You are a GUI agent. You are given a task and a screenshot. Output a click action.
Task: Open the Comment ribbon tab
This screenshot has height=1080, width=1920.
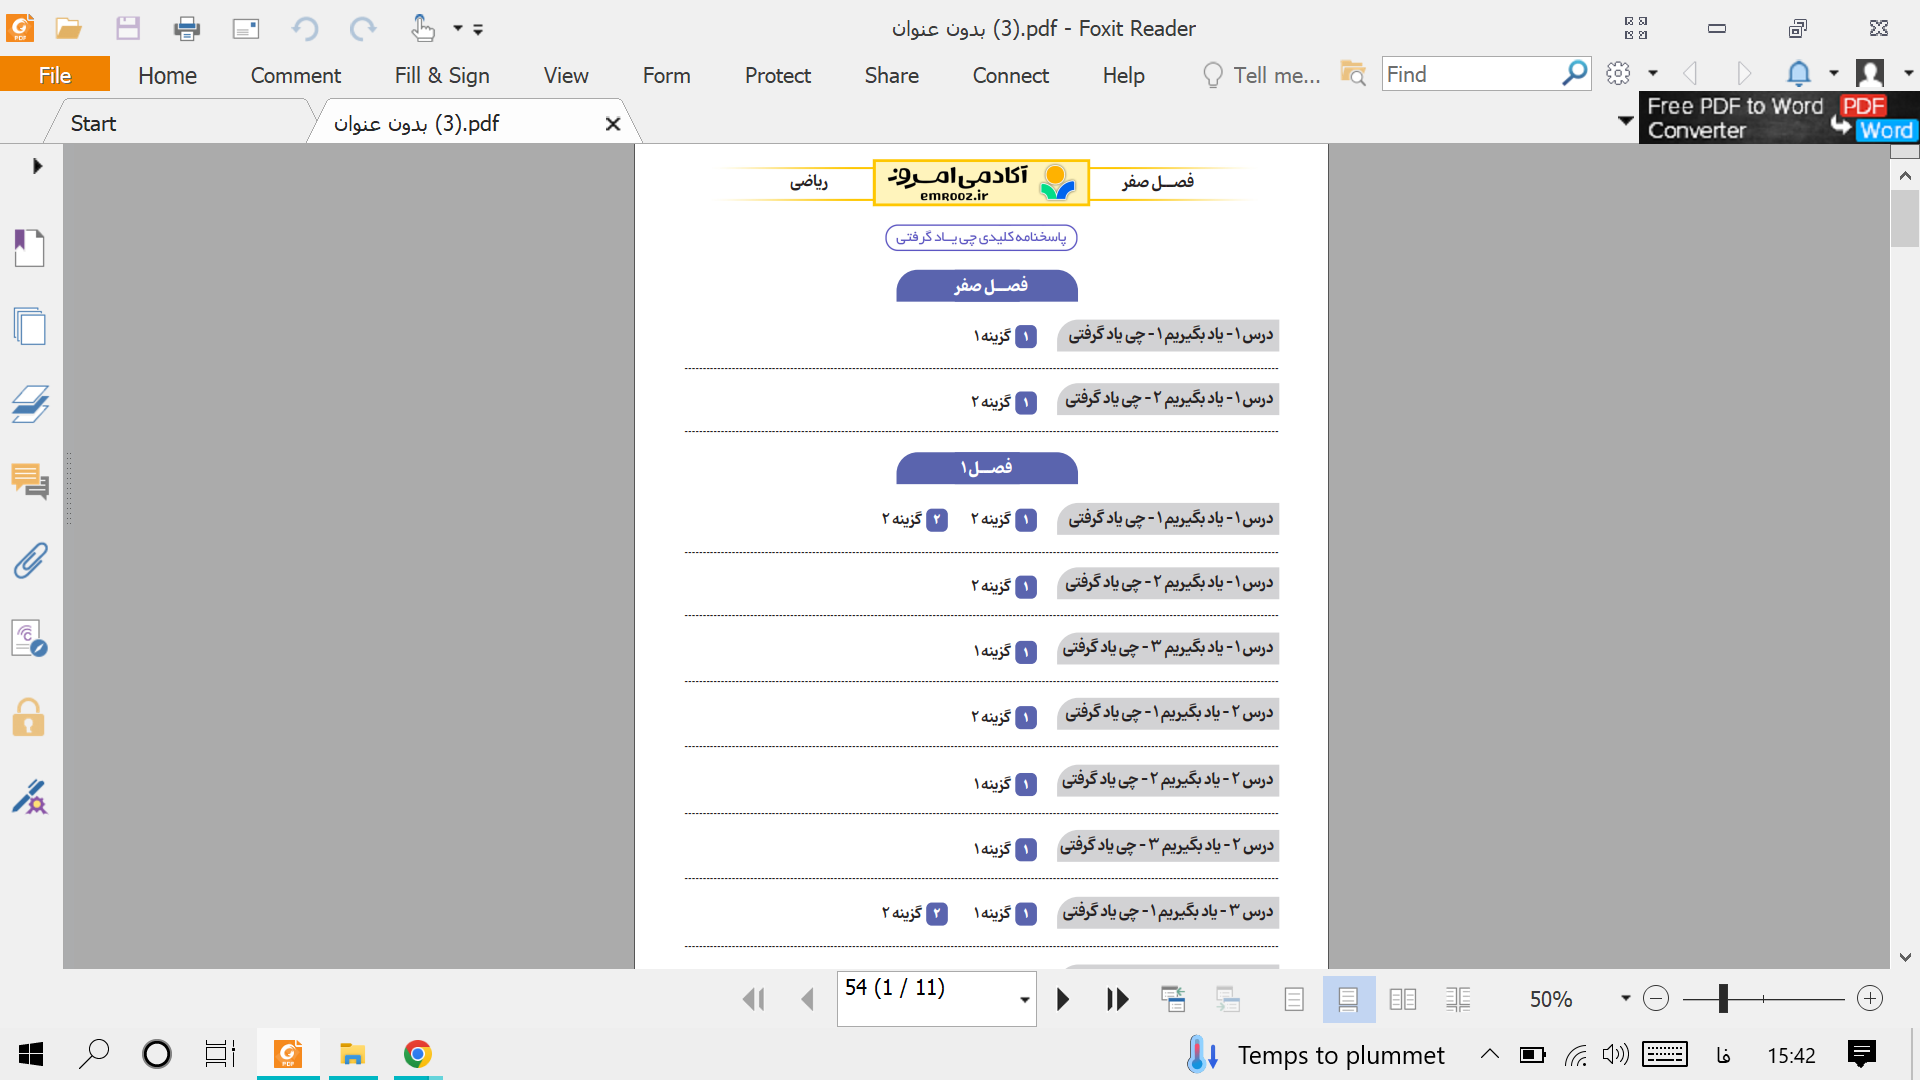tap(295, 75)
